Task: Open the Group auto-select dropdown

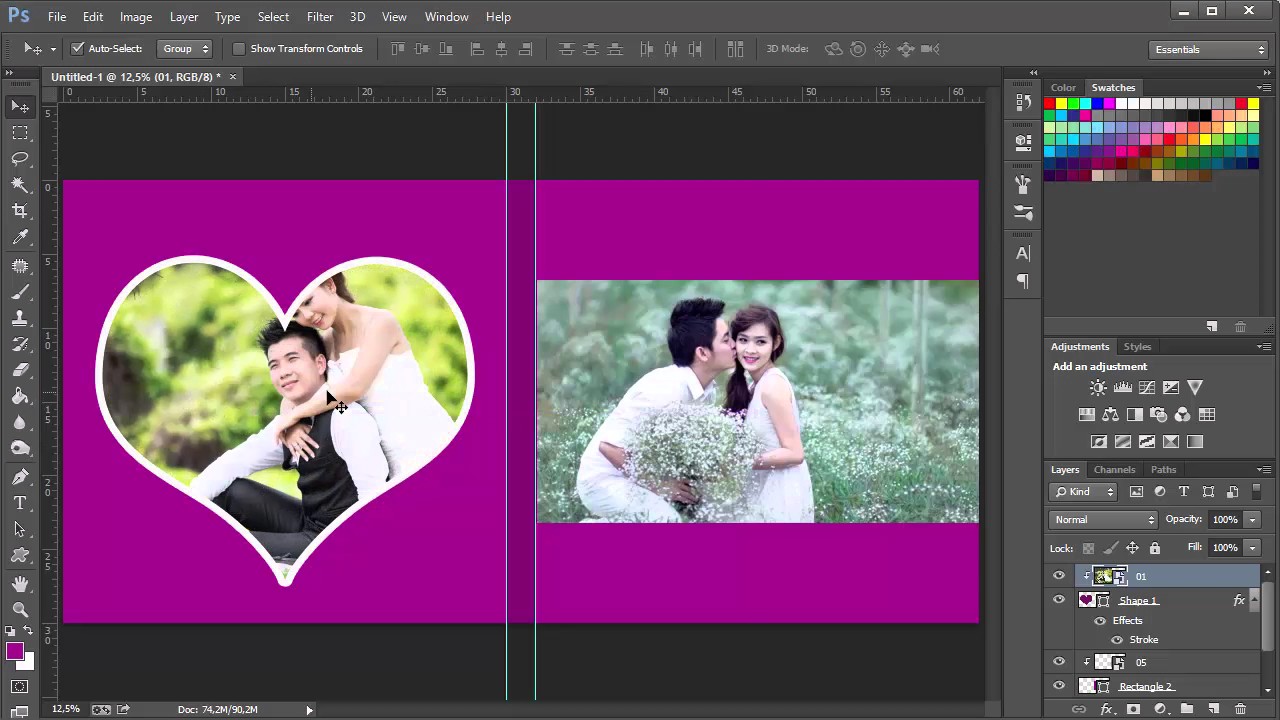Action: 185,48
